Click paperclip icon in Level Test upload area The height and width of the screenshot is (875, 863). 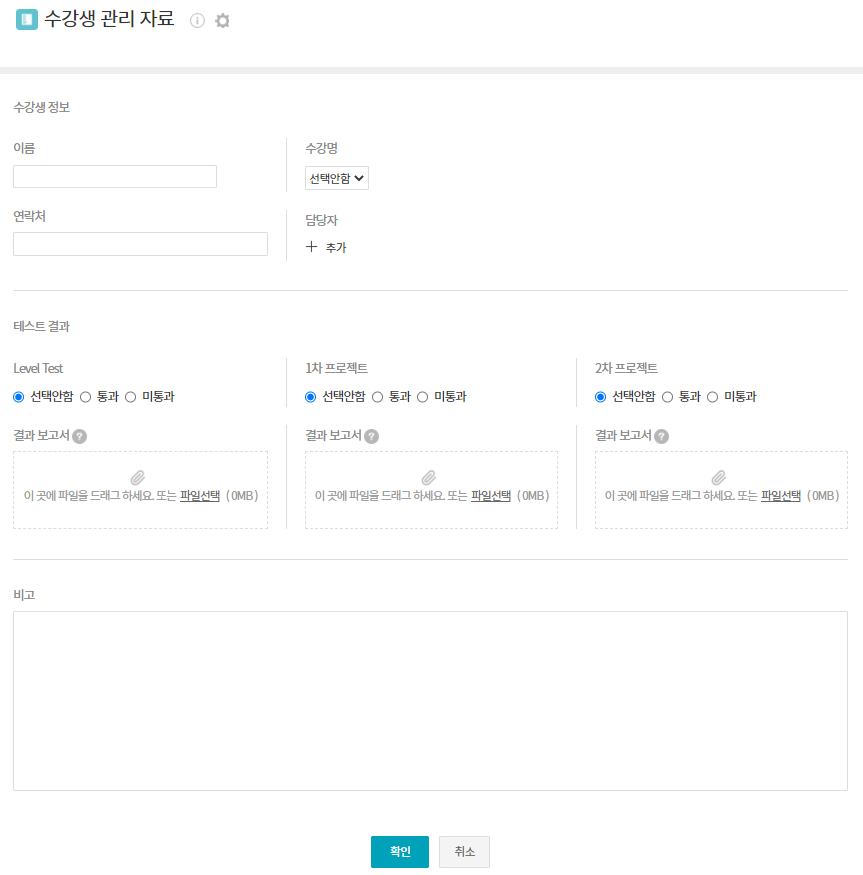pos(138,478)
